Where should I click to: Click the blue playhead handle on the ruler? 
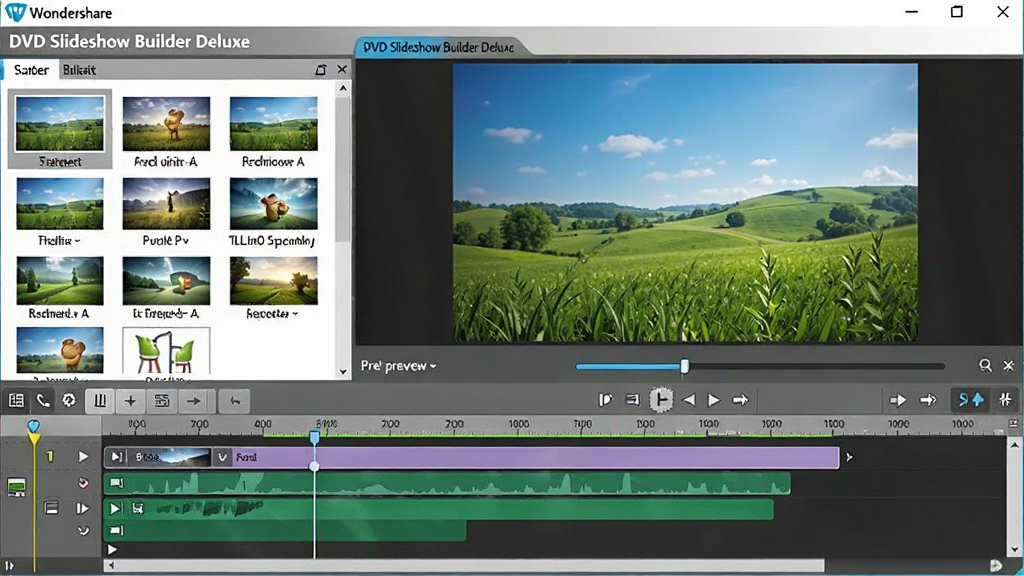point(314,436)
